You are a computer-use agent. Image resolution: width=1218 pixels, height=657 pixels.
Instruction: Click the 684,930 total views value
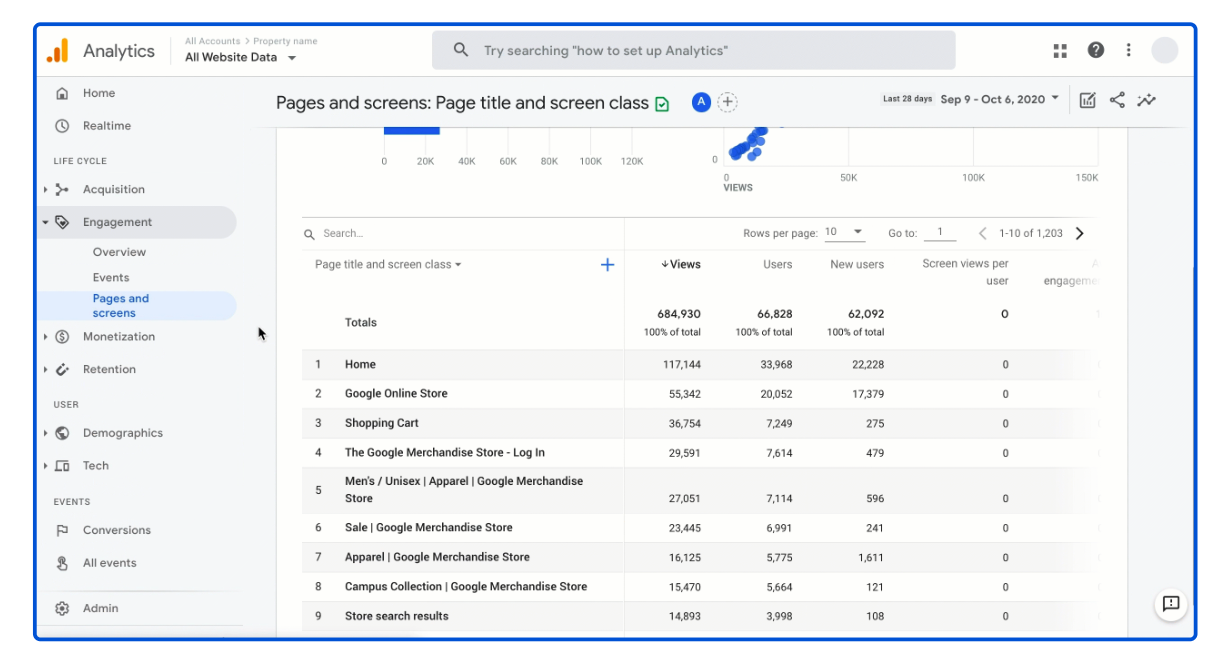click(x=679, y=314)
